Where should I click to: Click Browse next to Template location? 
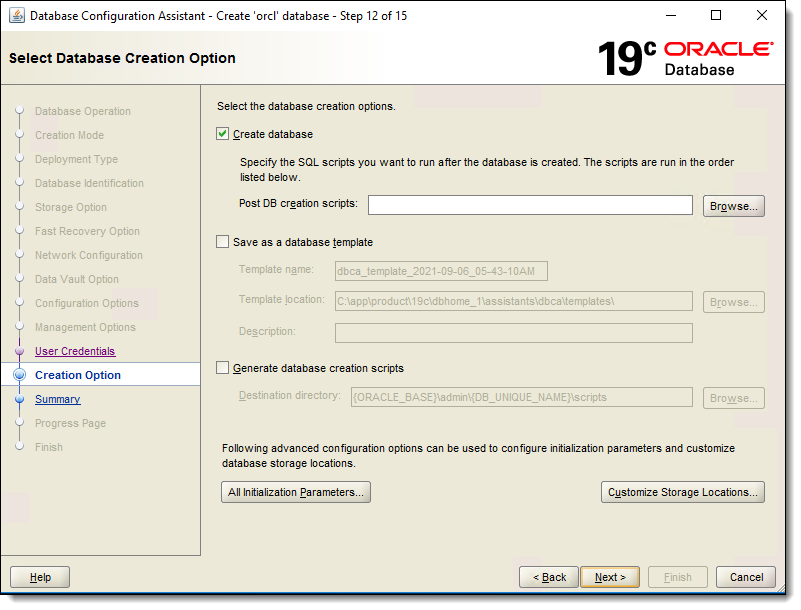734,302
